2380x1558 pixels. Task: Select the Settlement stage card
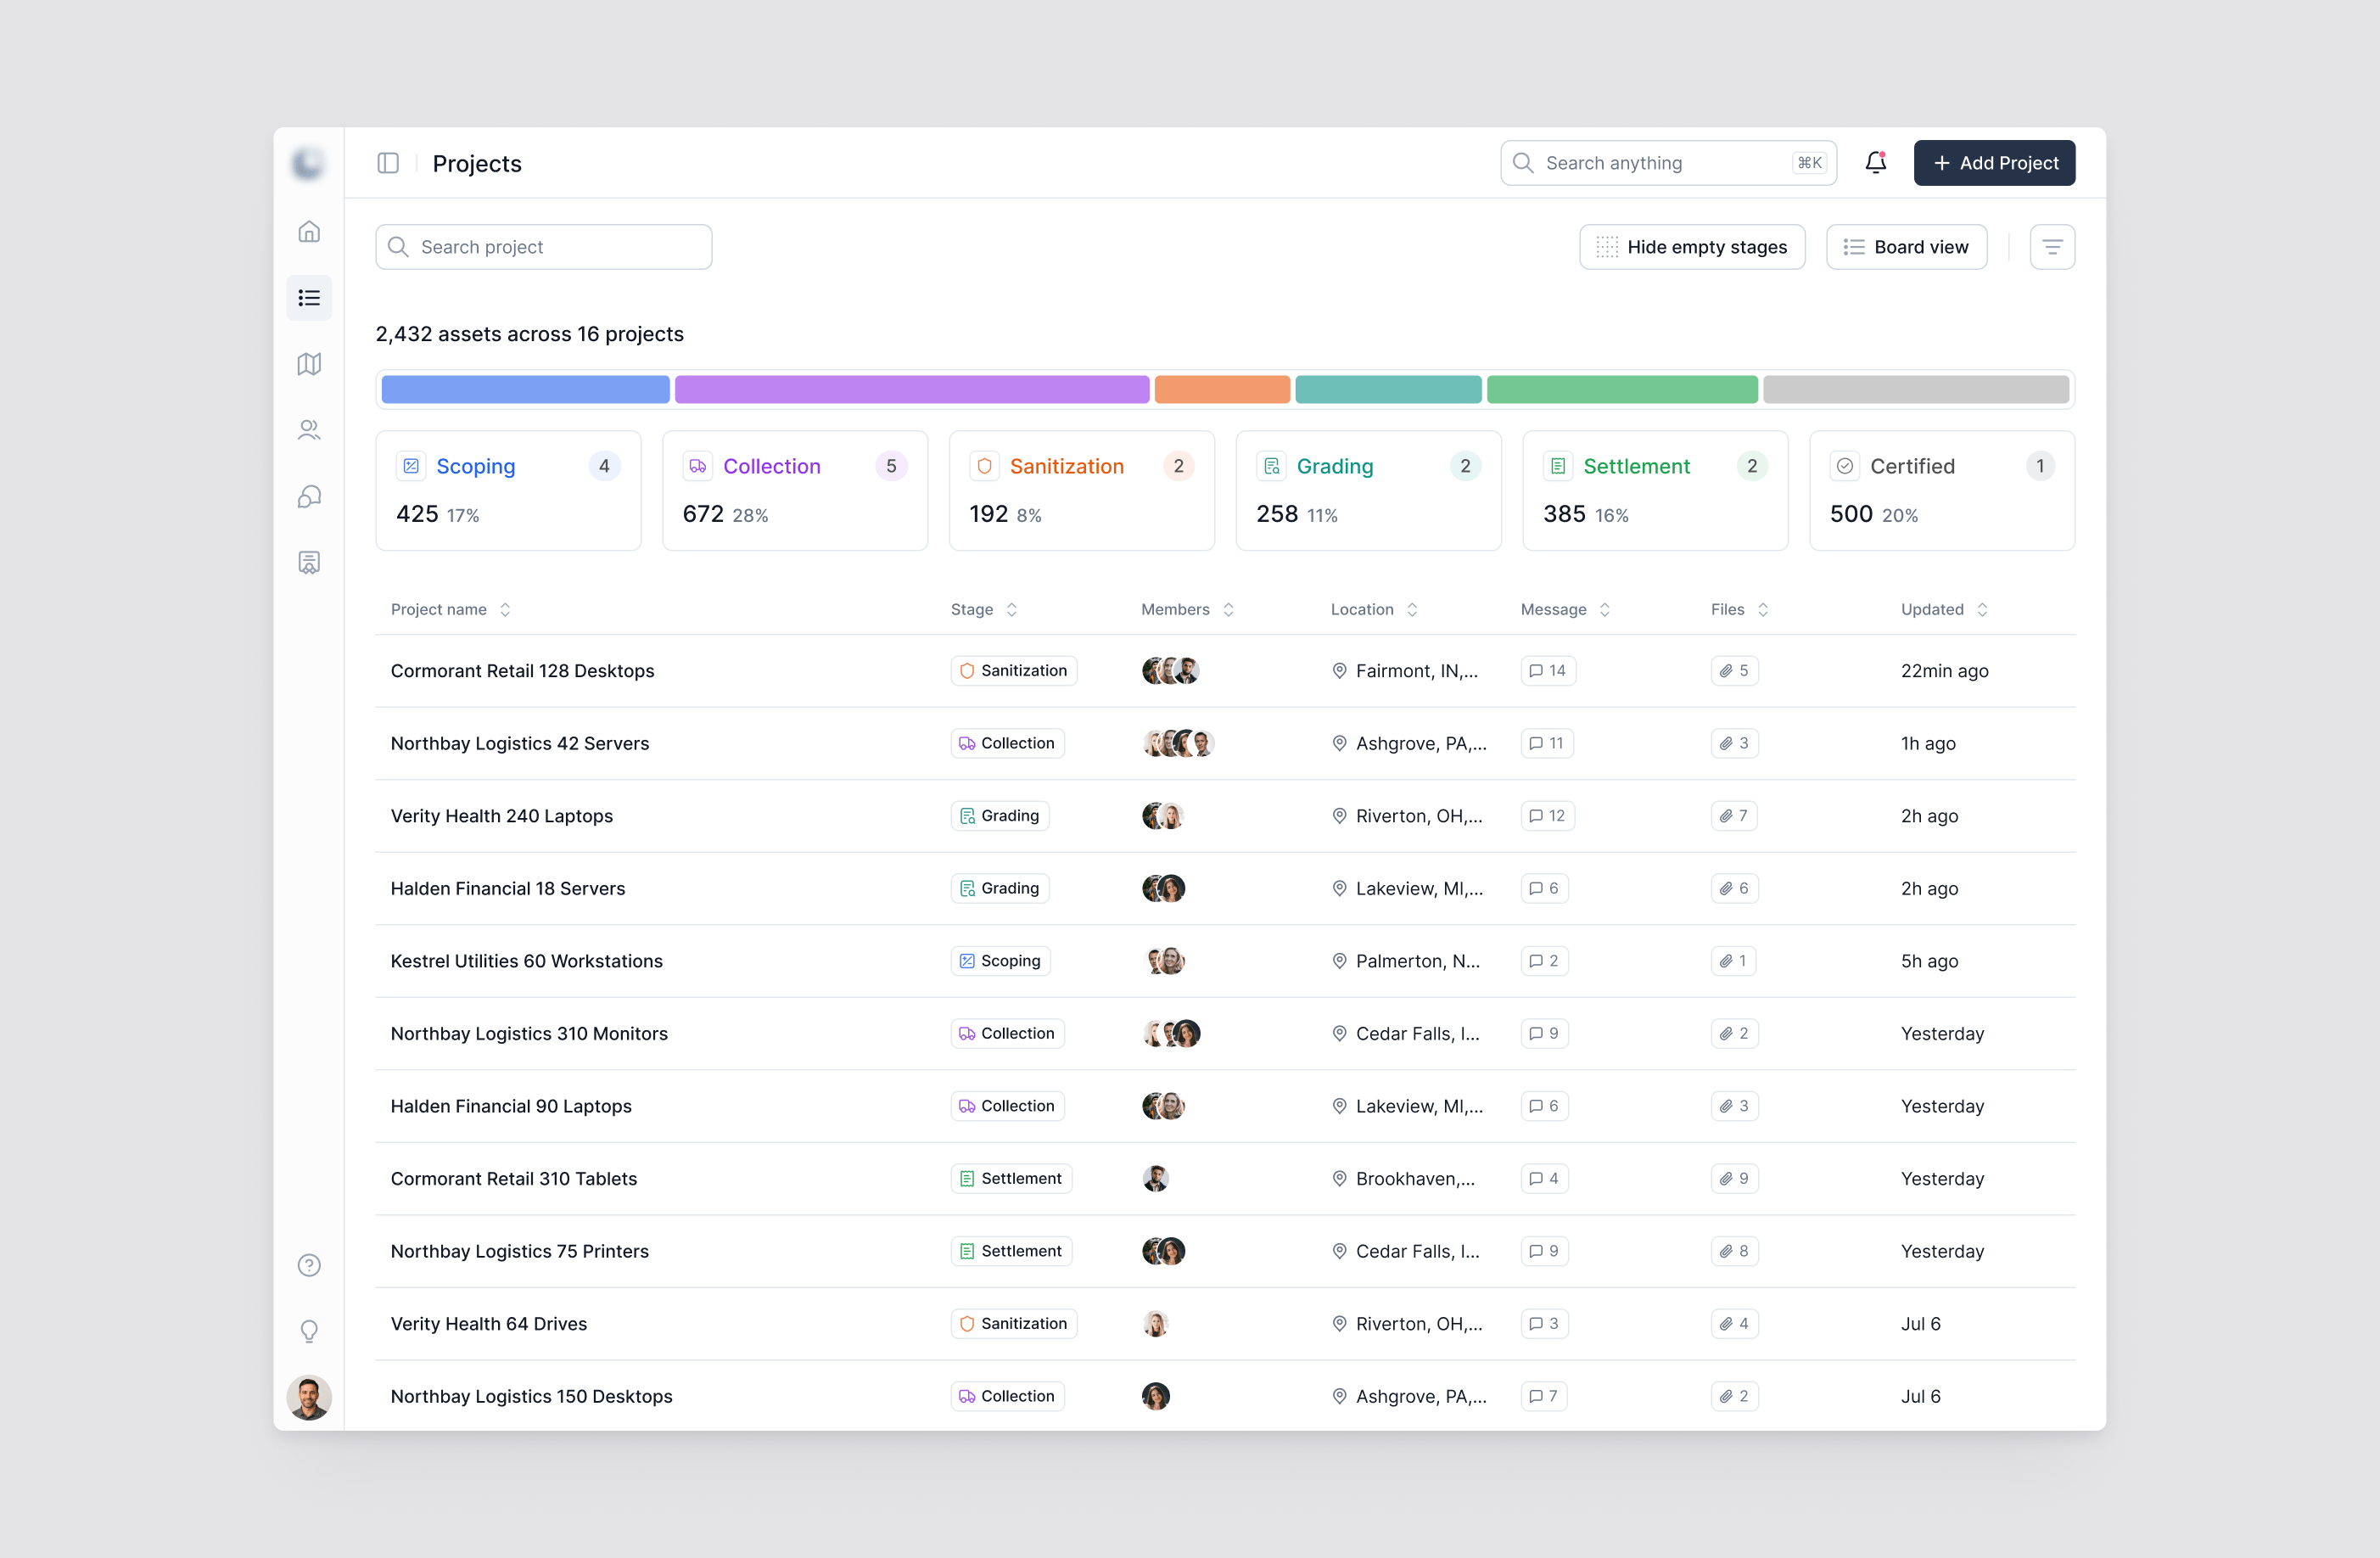[x=1655, y=490]
